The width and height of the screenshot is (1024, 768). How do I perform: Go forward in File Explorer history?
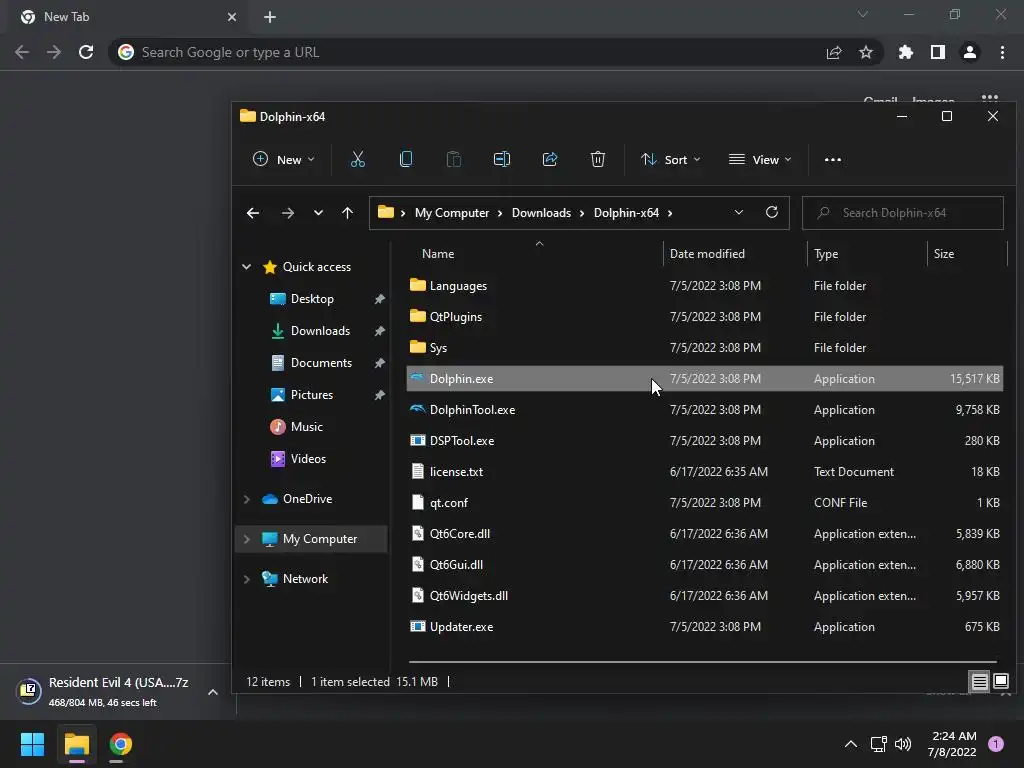coord(287,213)
